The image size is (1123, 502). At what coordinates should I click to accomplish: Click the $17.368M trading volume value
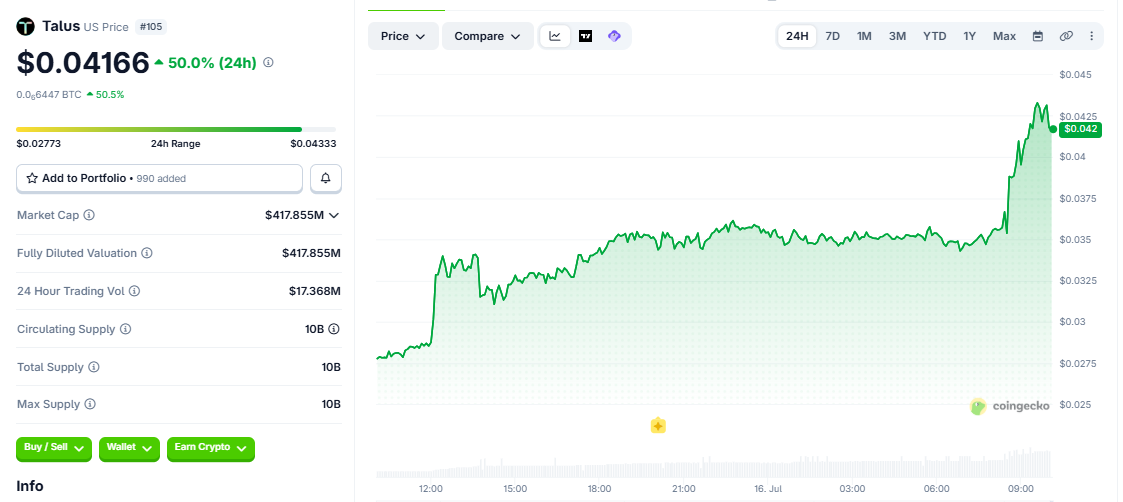[x=314, y=291]
